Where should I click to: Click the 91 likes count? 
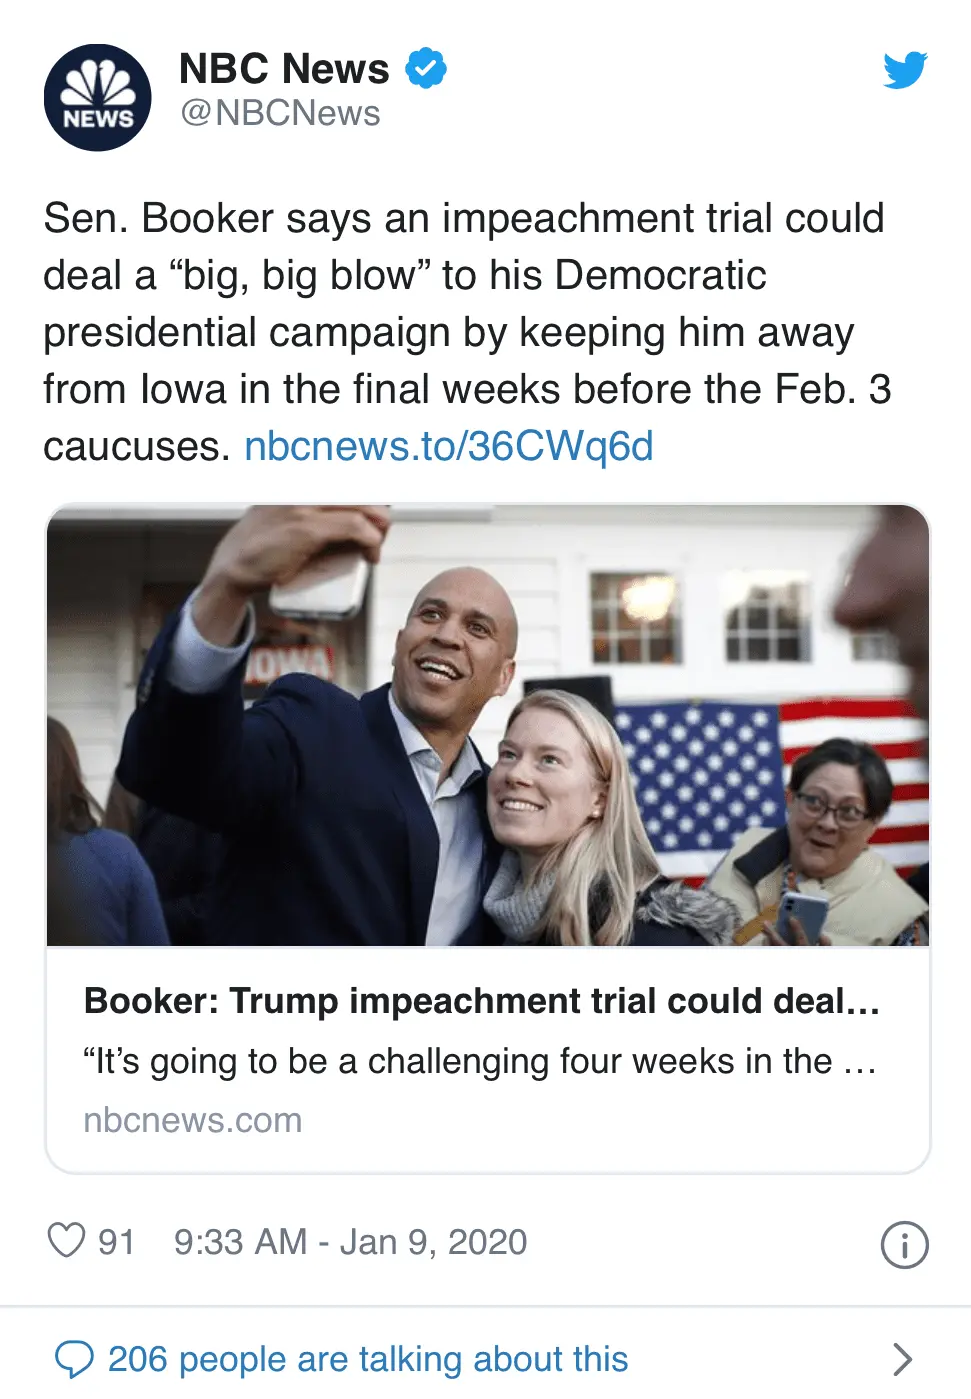click(116, 1242)
